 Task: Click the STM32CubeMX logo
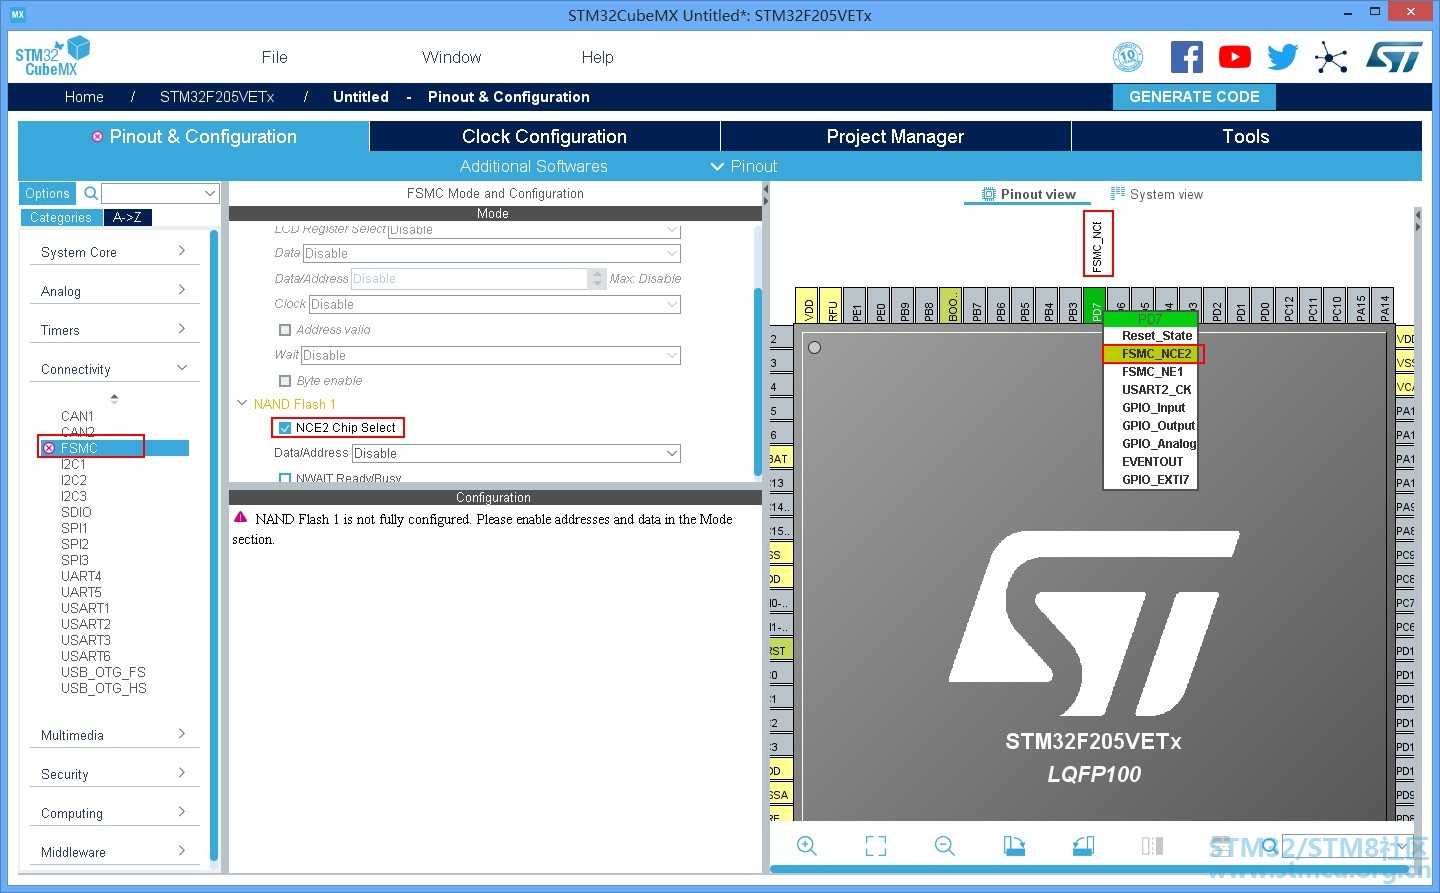point(52,57)
